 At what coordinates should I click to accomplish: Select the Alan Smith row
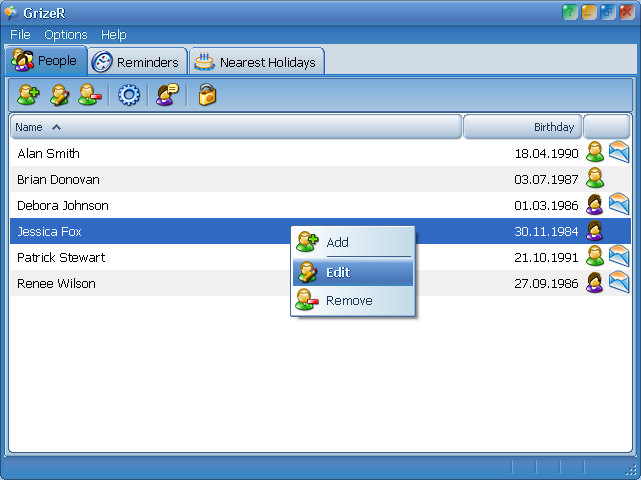320,153
